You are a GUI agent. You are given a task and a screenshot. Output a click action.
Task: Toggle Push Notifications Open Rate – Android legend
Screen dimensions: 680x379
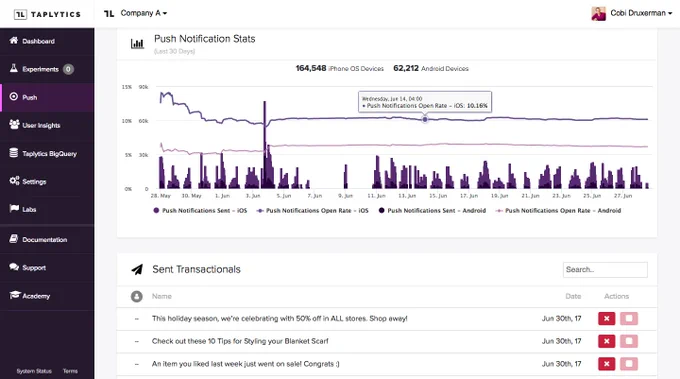(558, 210)
